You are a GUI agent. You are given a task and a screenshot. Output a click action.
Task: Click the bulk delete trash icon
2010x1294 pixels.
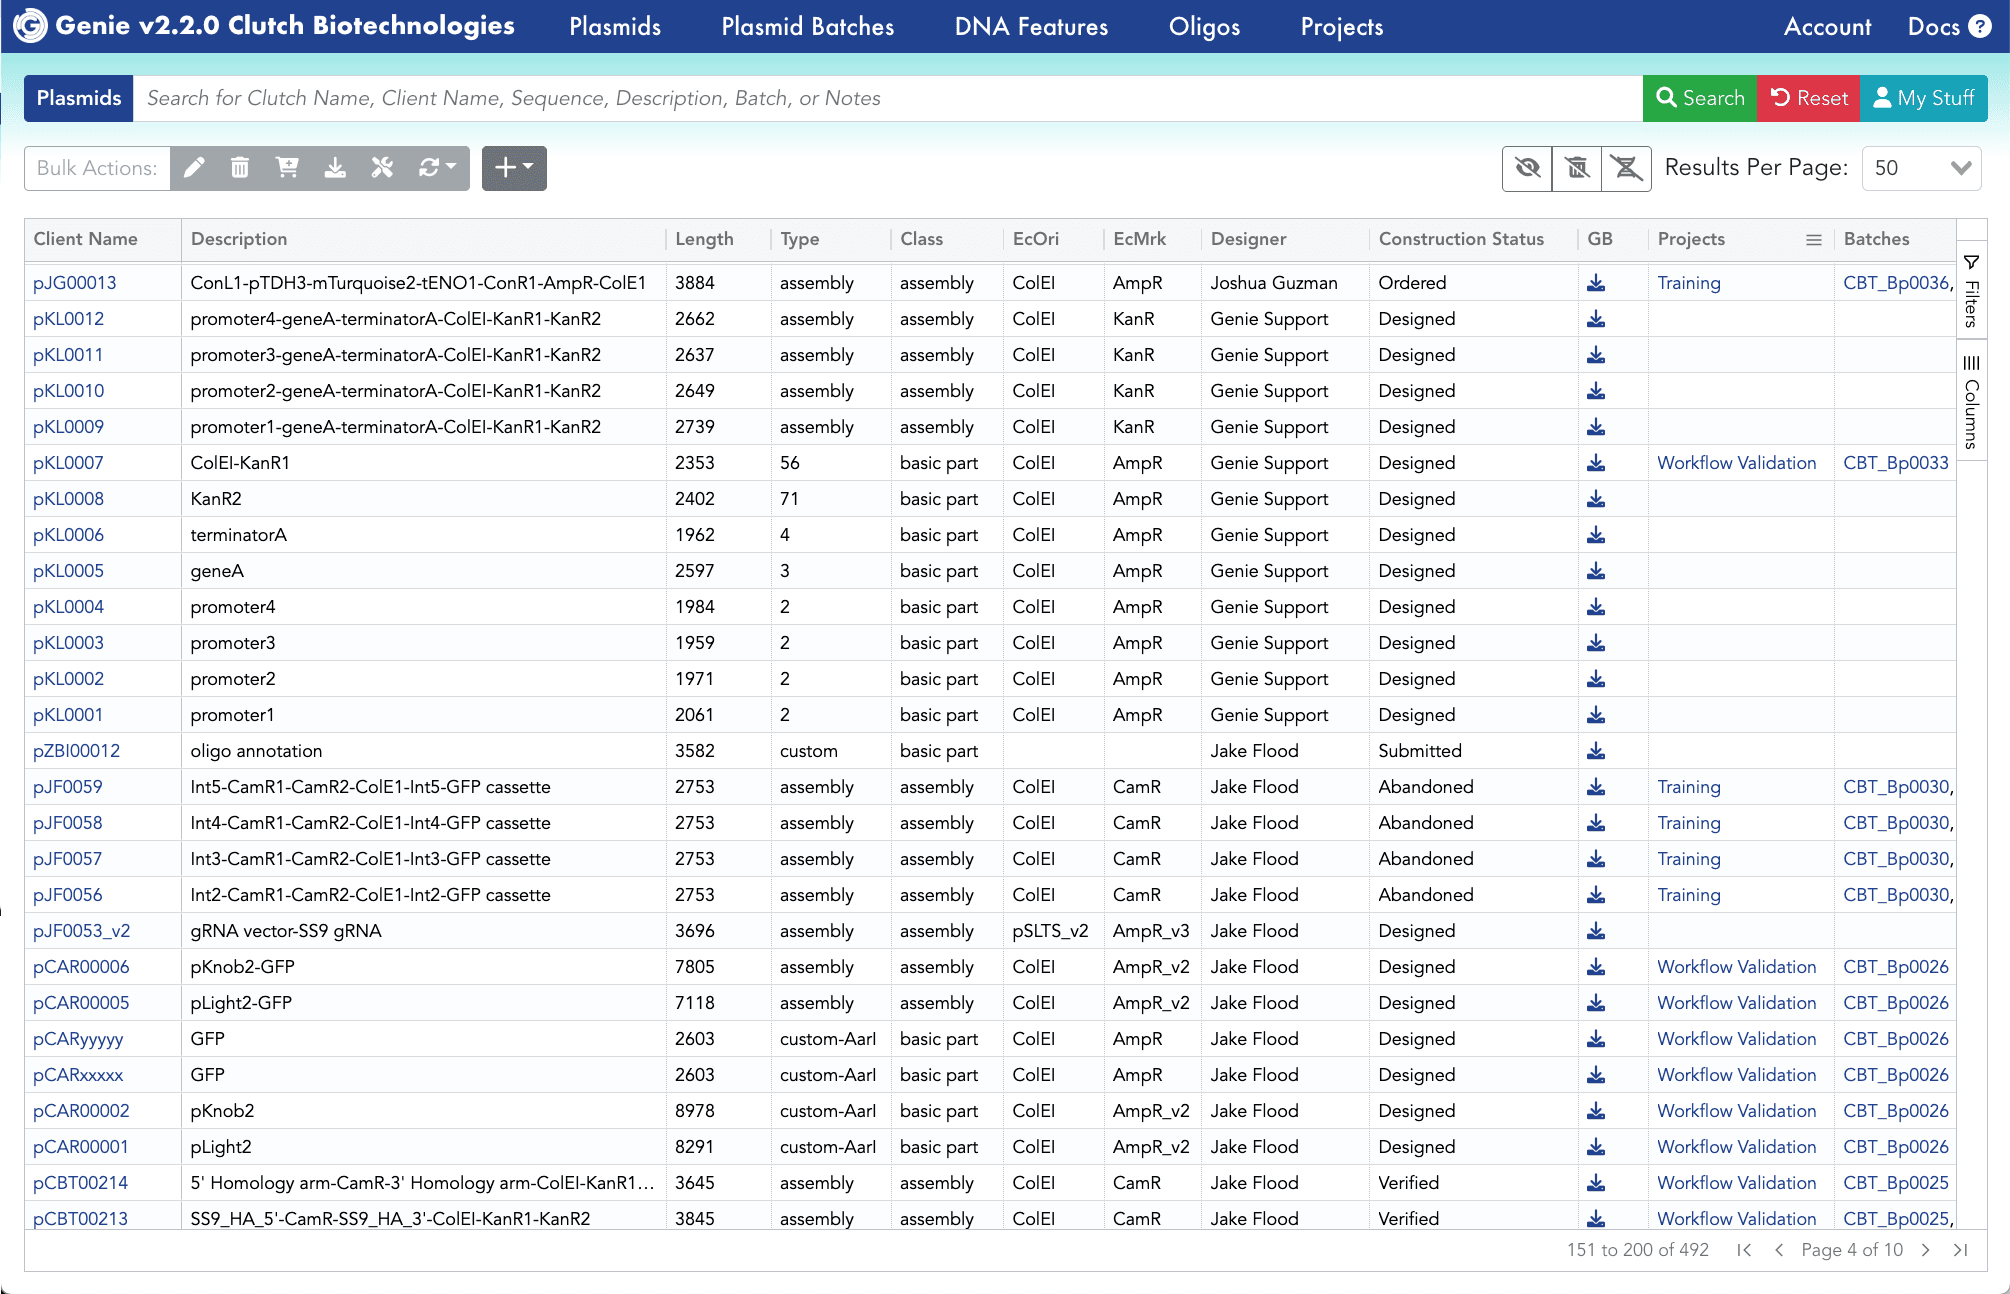240,168
